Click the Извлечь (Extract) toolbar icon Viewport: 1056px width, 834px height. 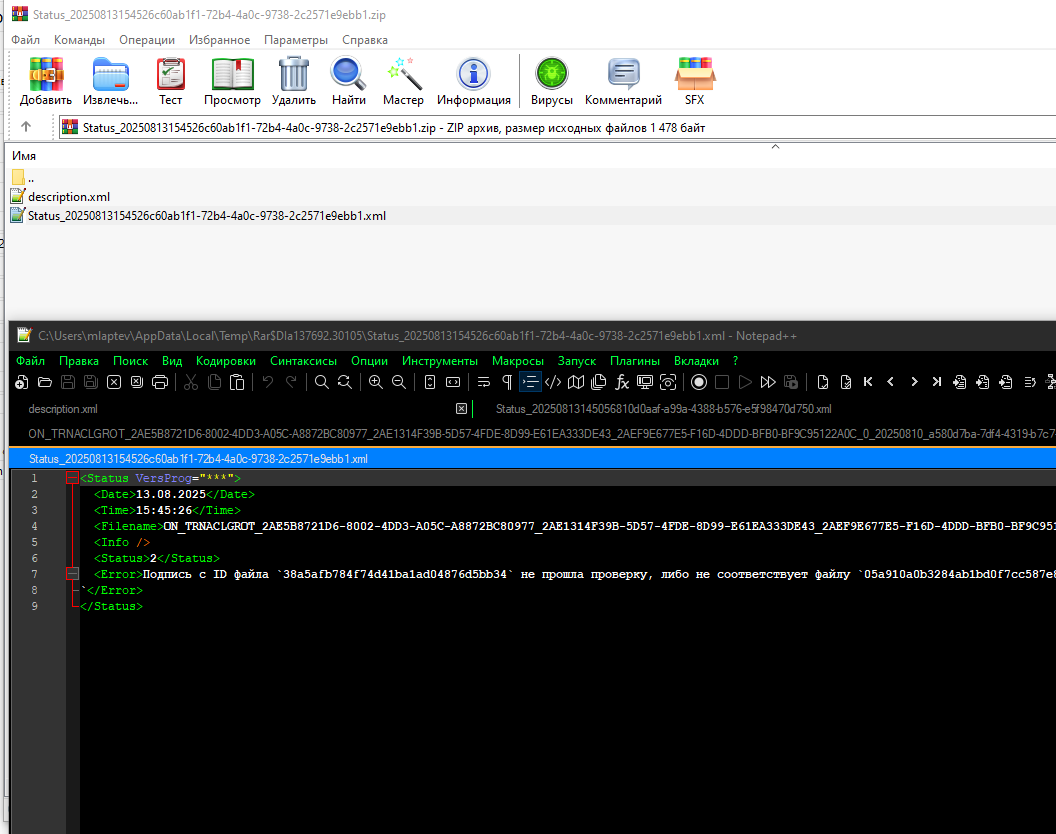click(110, 74)
